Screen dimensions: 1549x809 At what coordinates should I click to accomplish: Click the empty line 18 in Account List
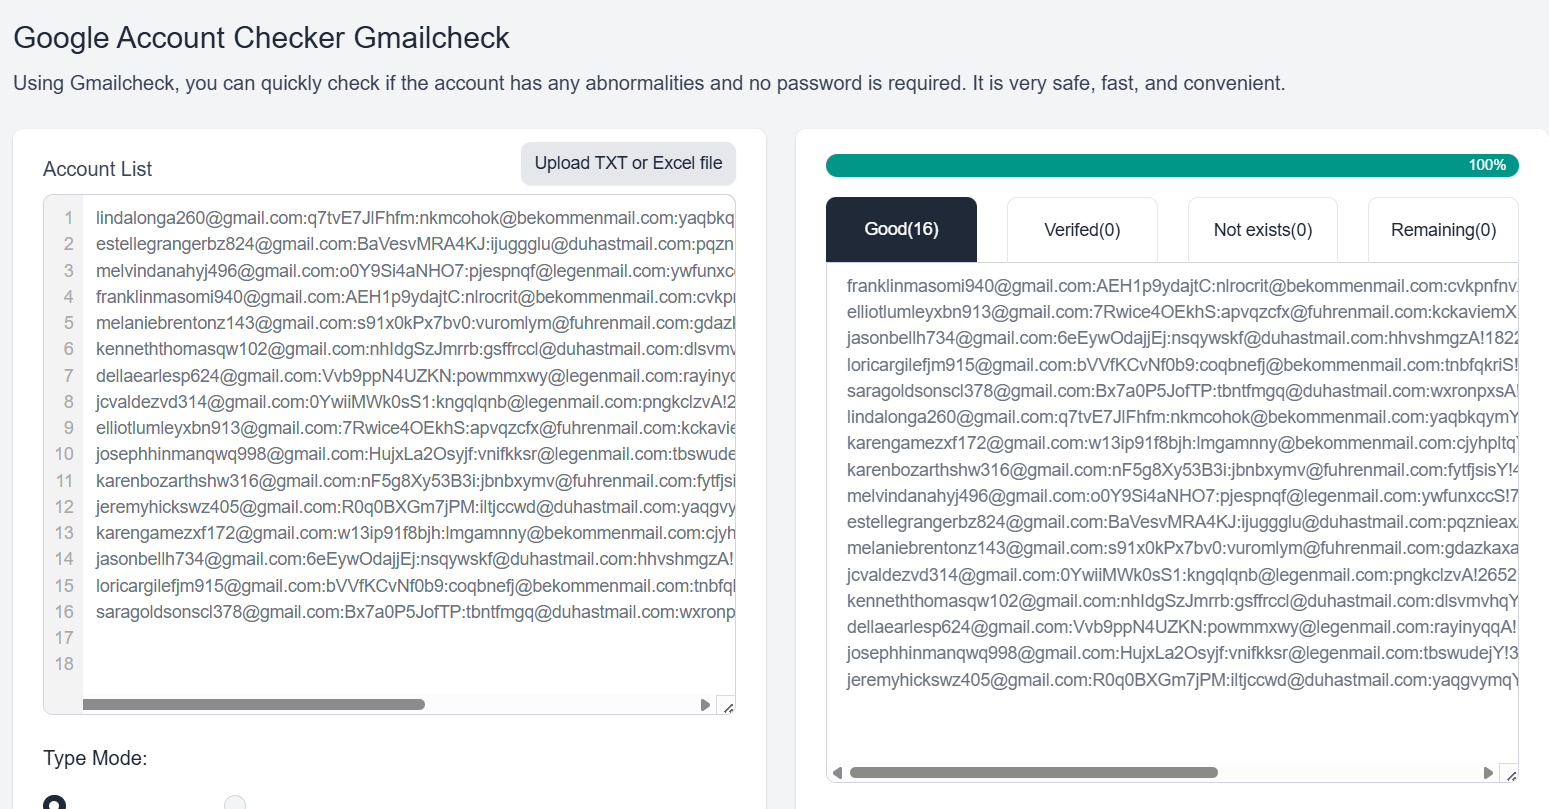click(x=400, y=664)
